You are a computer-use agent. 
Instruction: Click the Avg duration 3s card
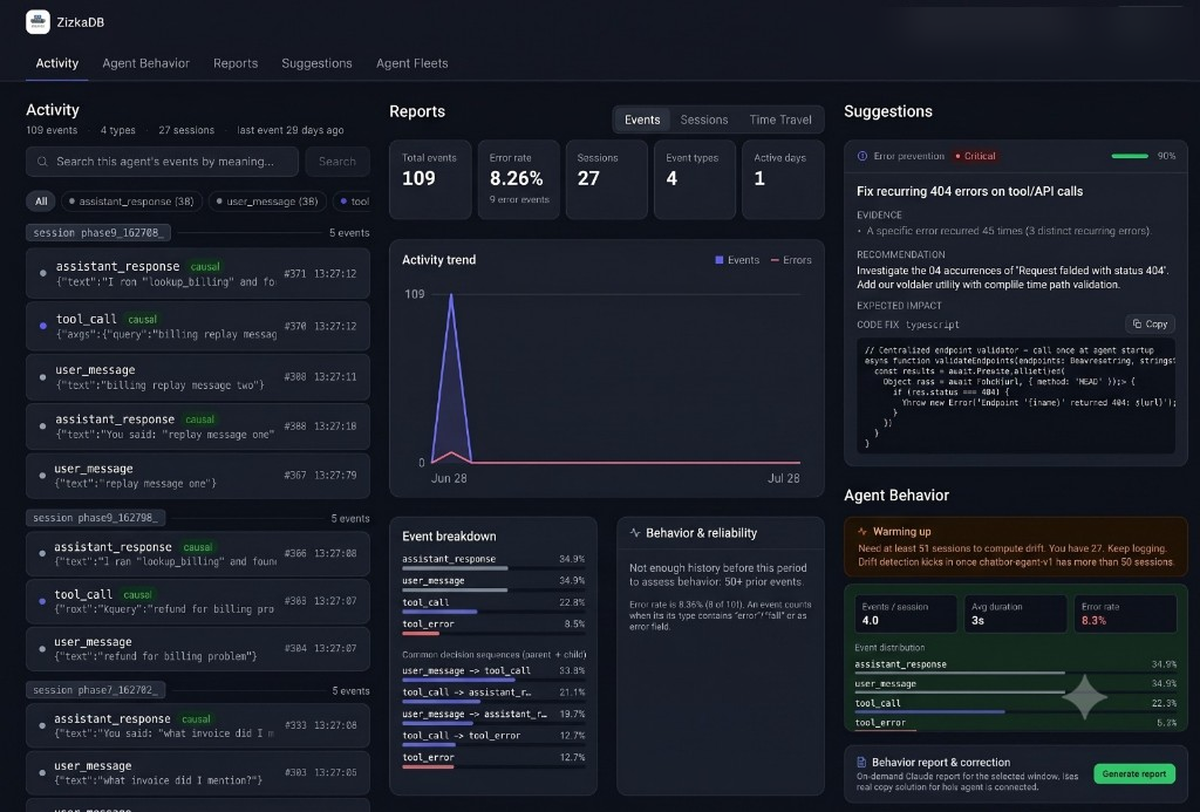(1015, 614)
